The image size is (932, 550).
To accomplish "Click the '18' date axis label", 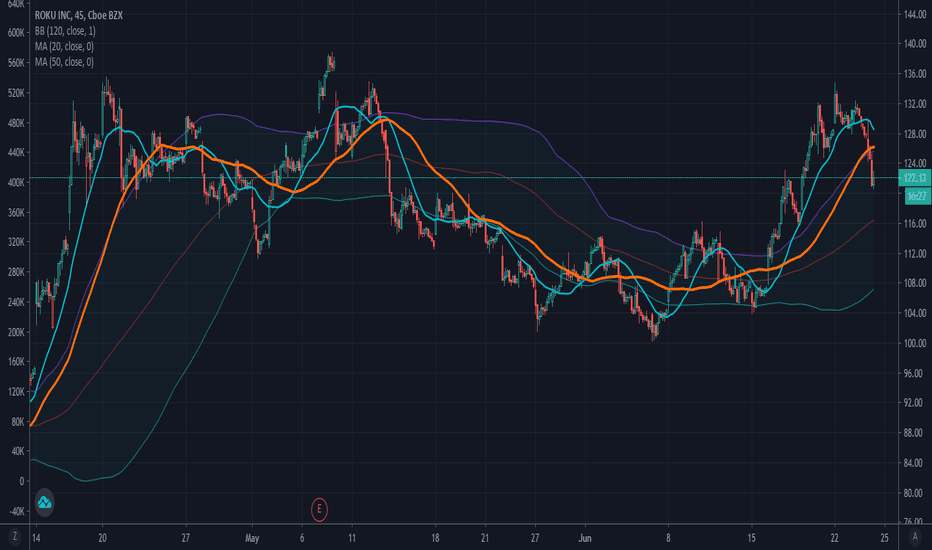I will pos(435,538).
